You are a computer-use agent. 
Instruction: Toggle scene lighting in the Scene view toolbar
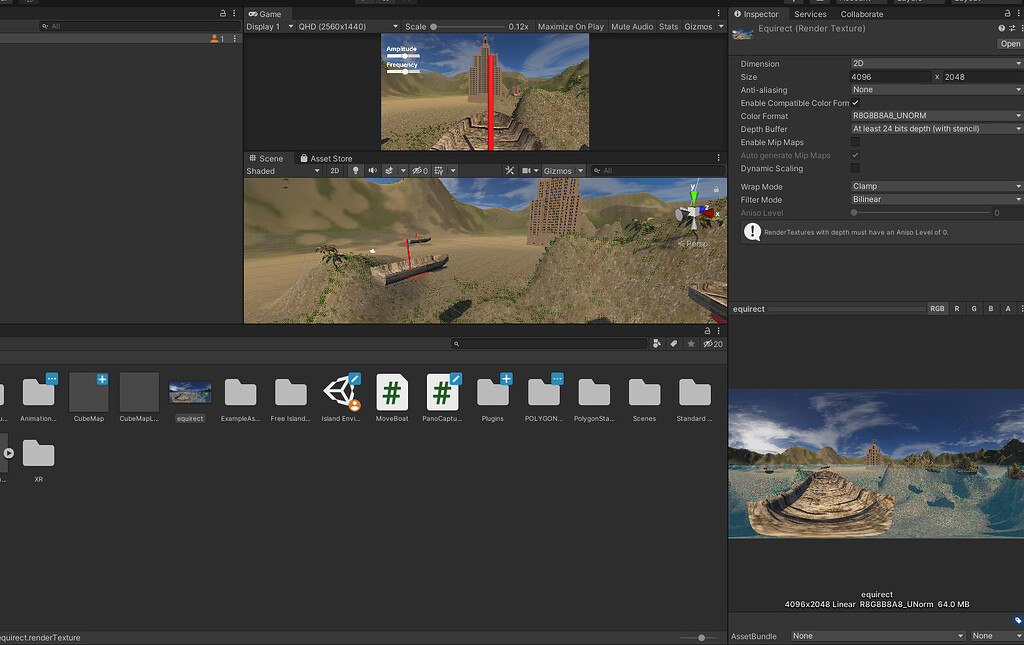click(x=356, y=171)
